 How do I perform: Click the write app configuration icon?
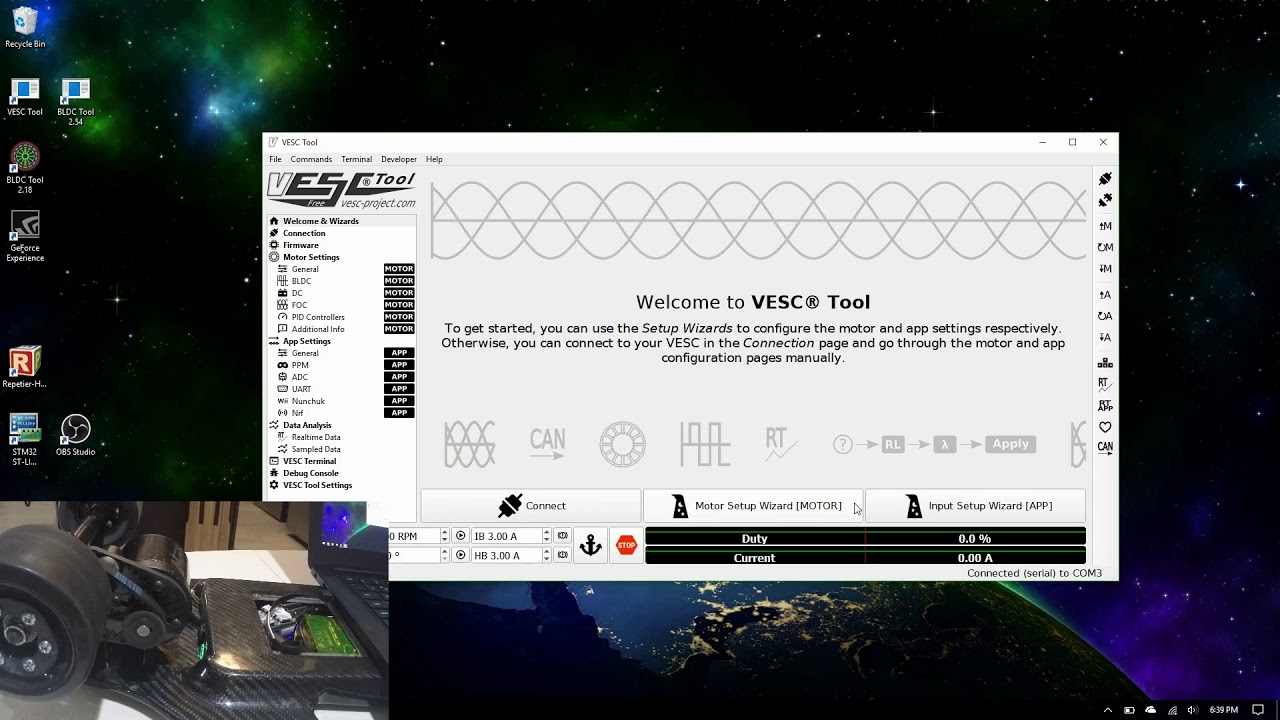click(1105, 338)
